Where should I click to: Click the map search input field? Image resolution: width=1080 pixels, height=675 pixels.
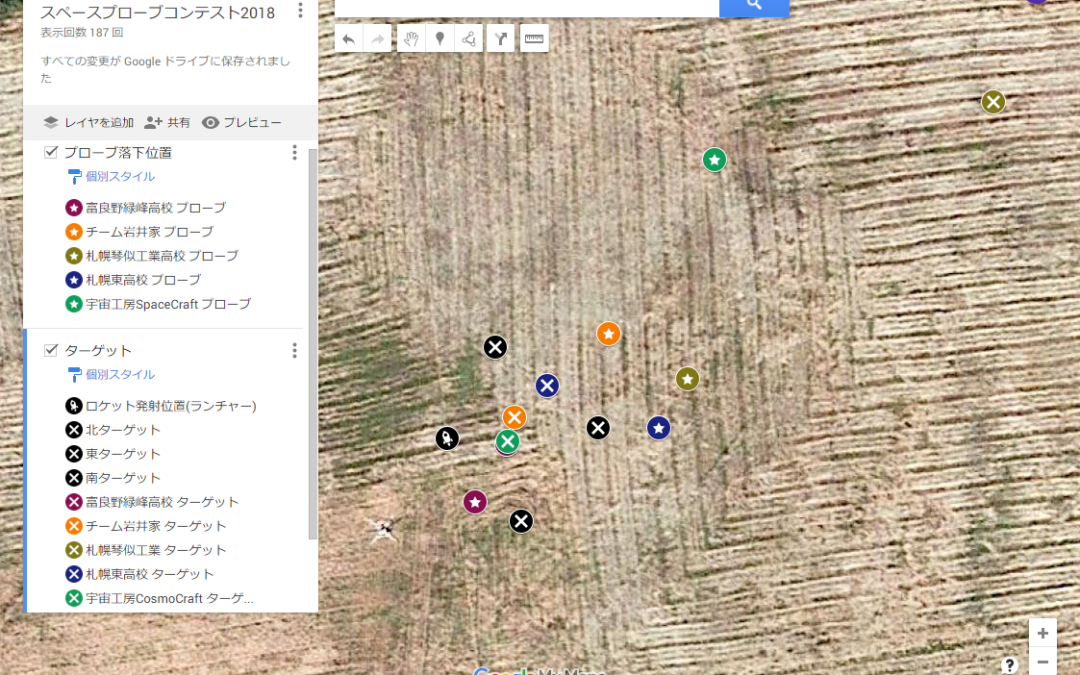pyautogui.click(x=526, y=6)
